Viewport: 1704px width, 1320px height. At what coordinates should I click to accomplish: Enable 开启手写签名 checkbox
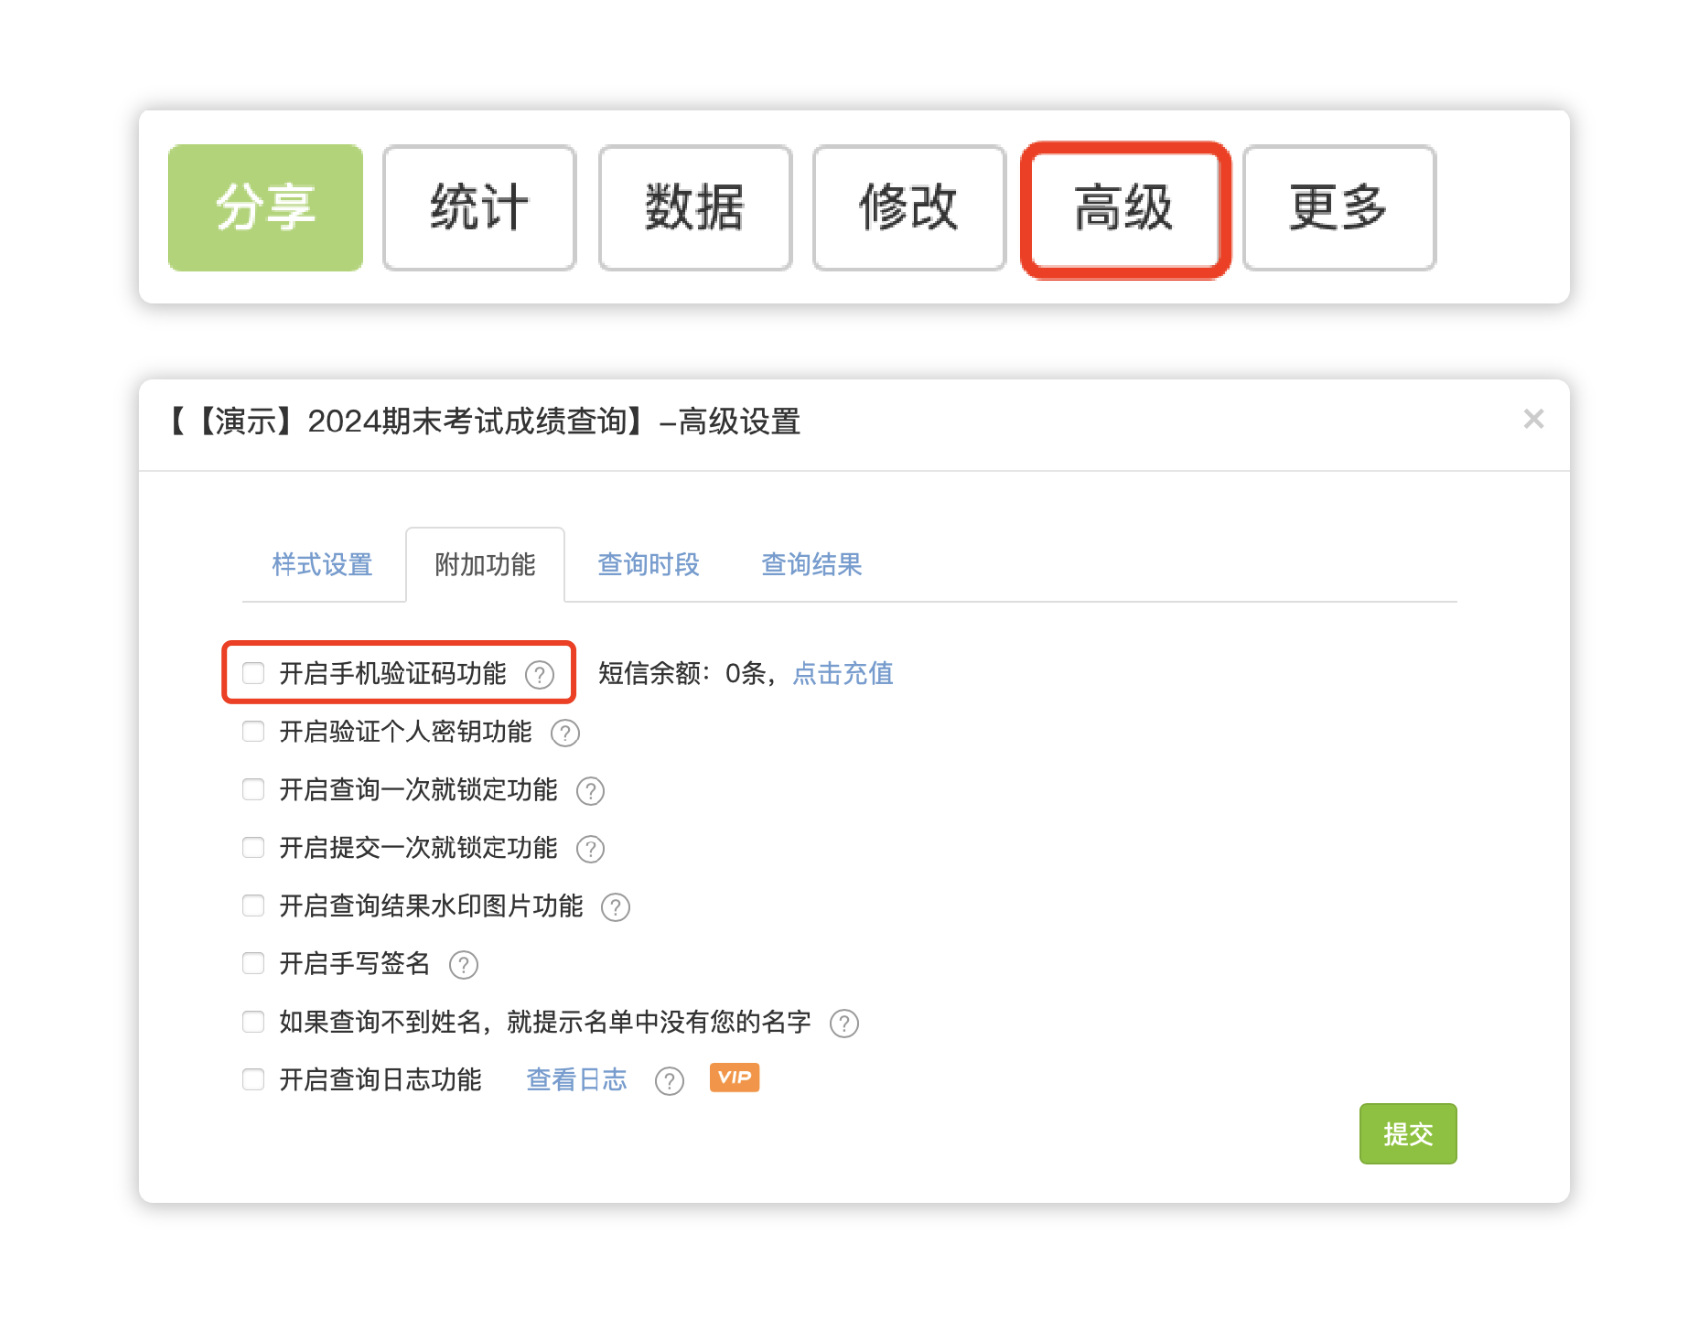[253, 963]
